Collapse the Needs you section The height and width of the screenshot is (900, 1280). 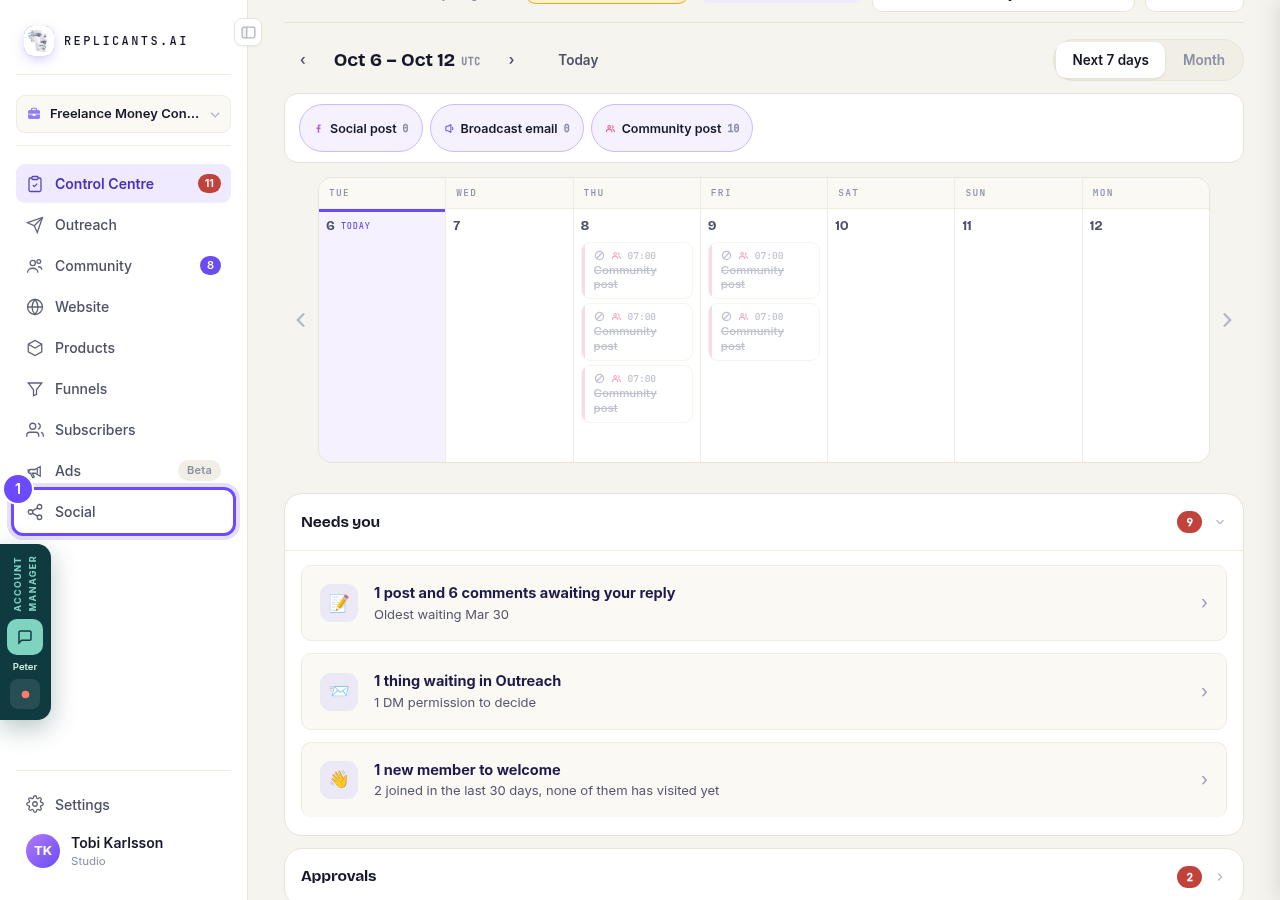coord(1220,522)
